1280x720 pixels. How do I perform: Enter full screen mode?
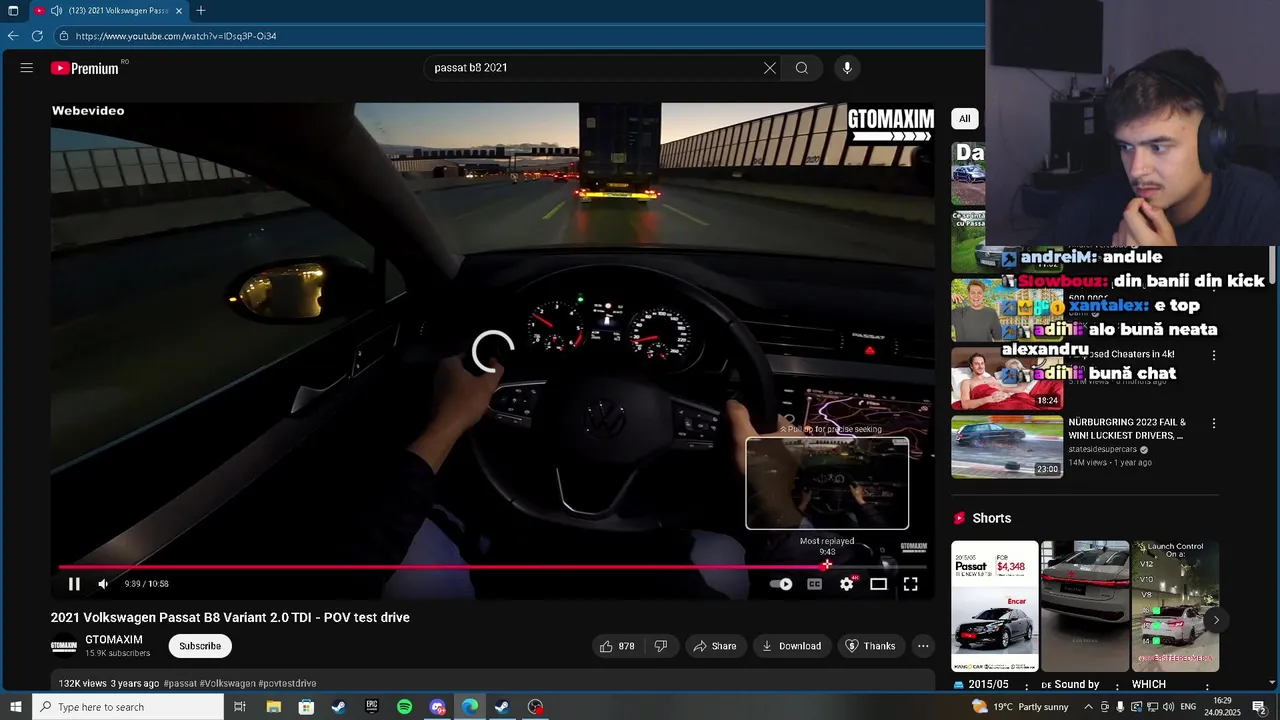pos(911,584)
